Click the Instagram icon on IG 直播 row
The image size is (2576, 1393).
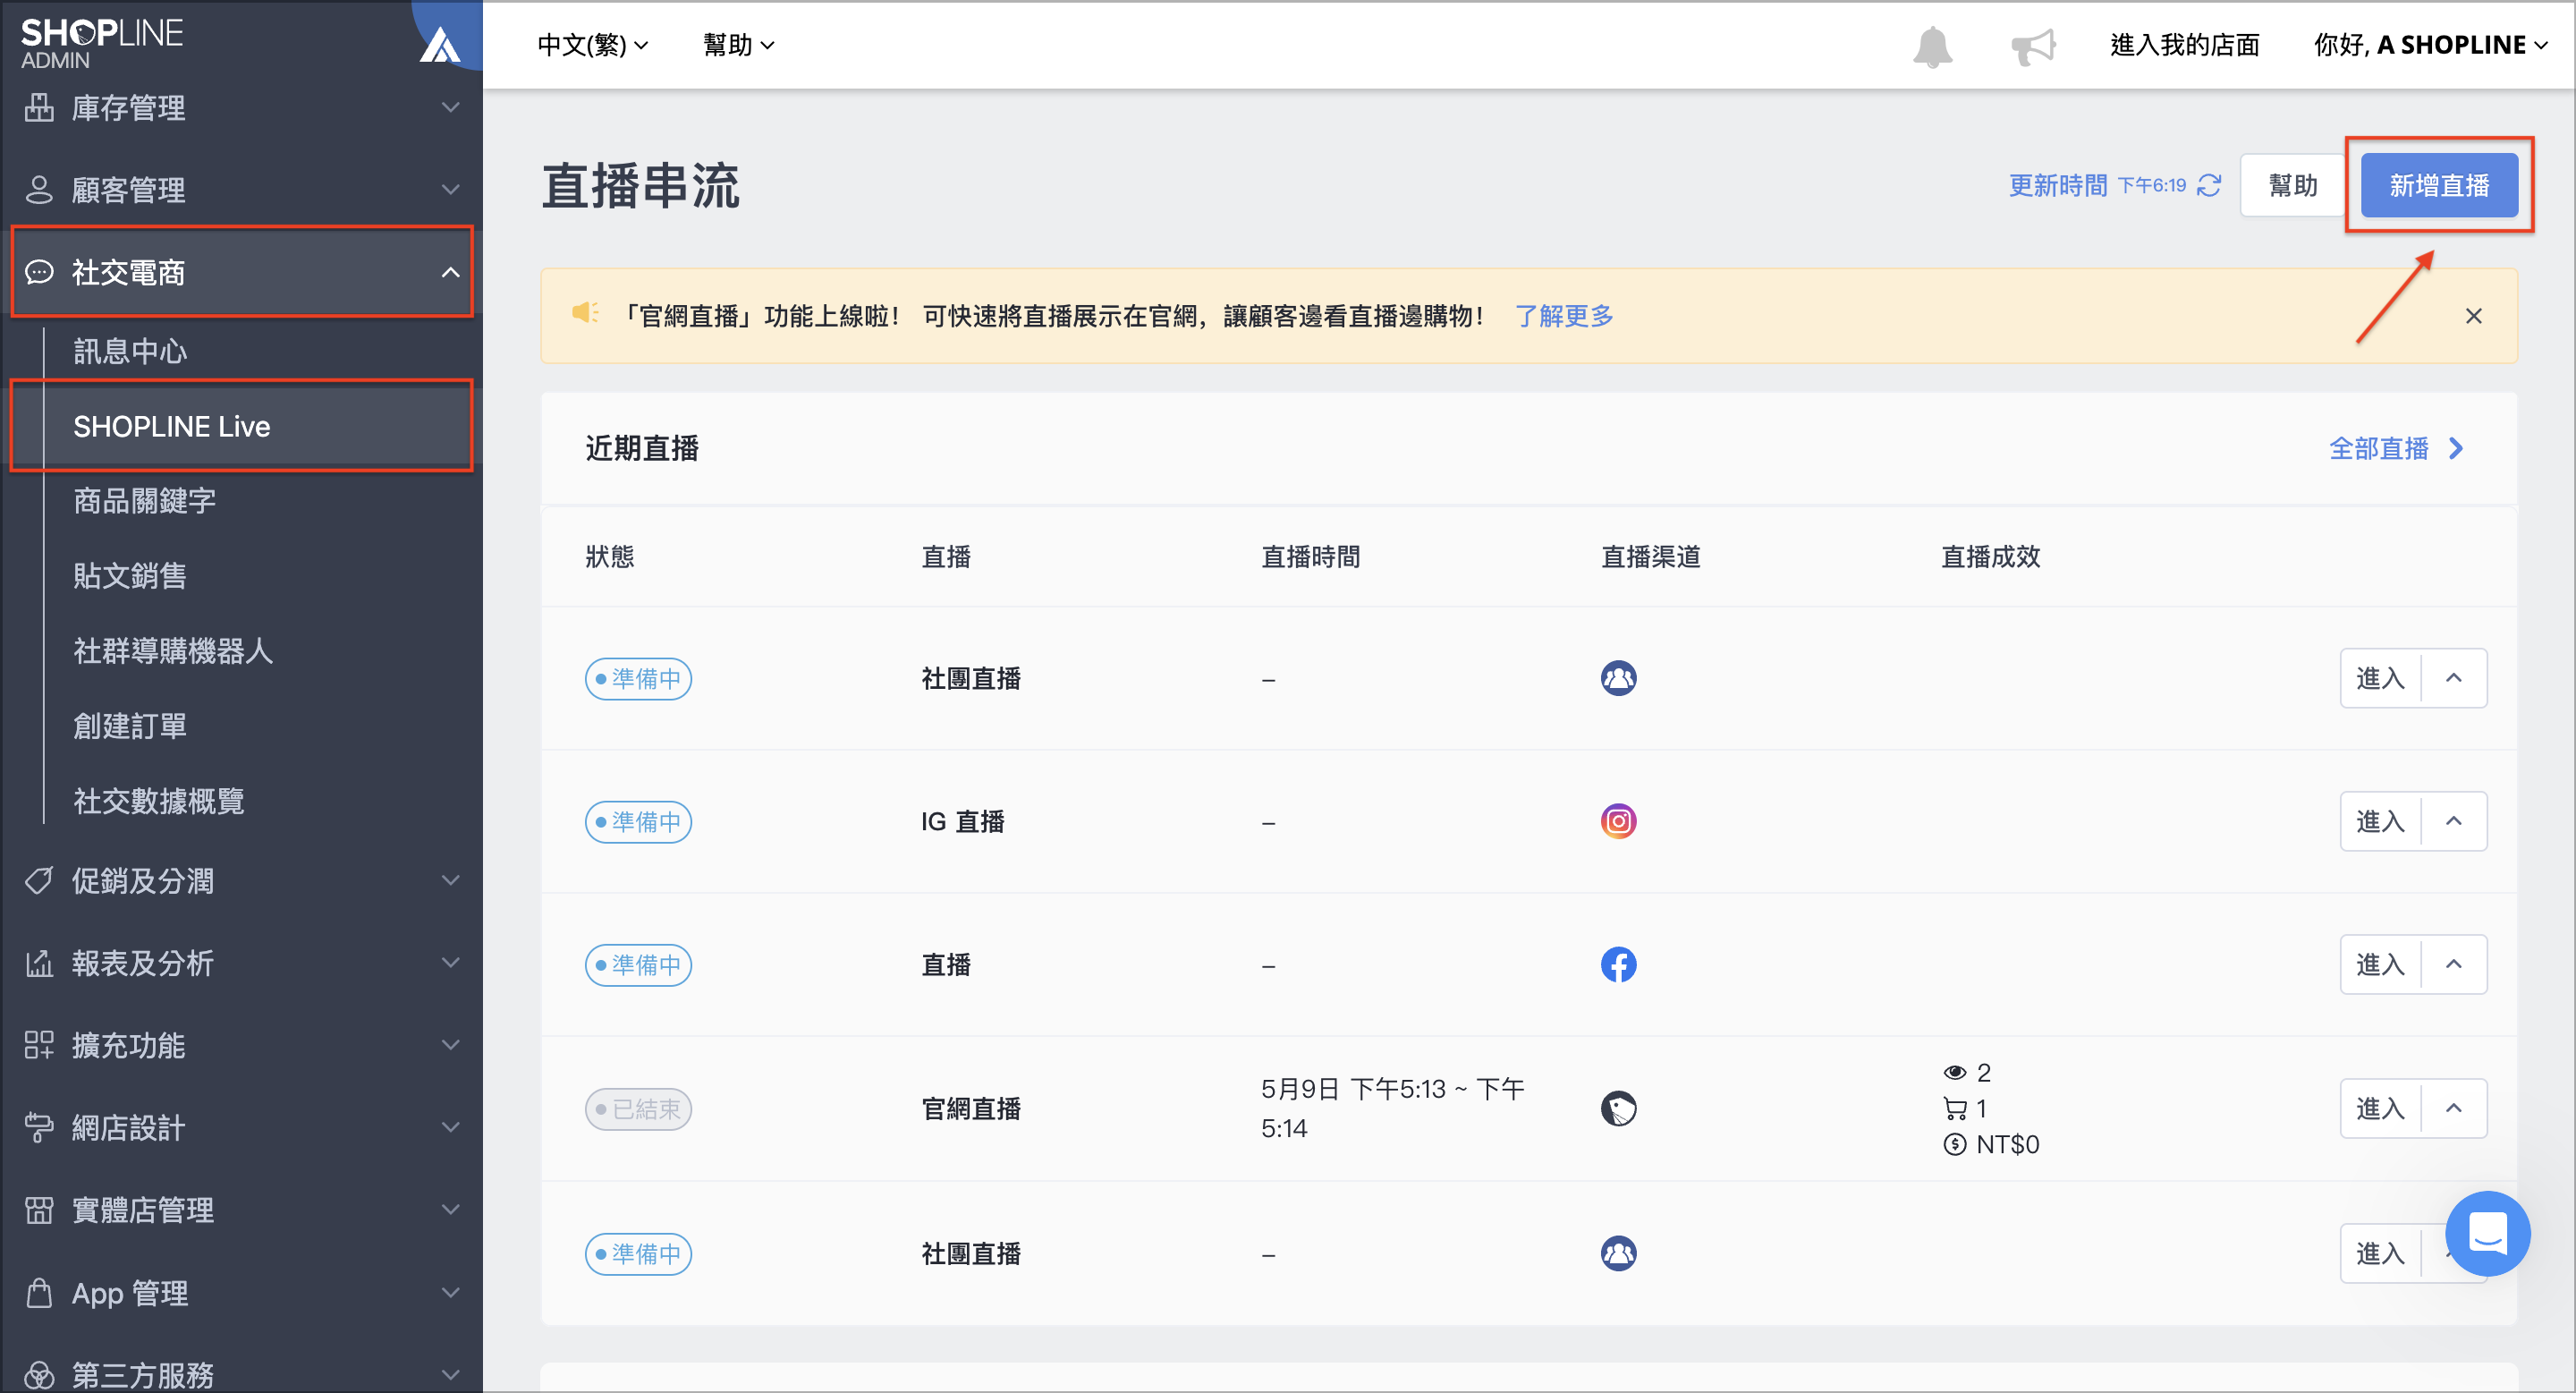coord(1619,821)
